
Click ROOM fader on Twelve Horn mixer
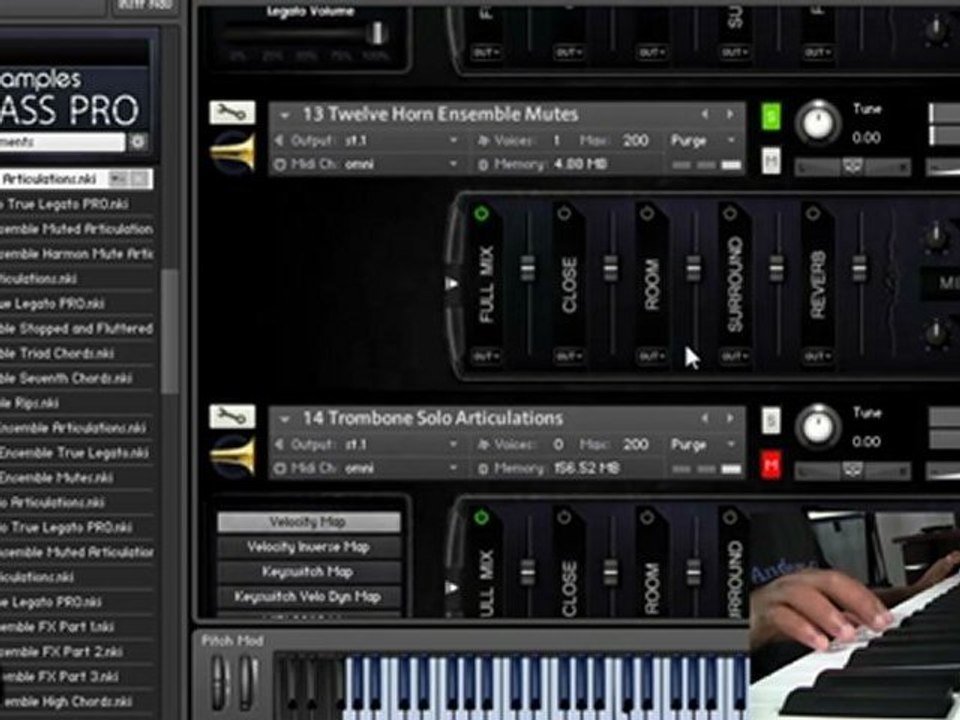point(693,269)
